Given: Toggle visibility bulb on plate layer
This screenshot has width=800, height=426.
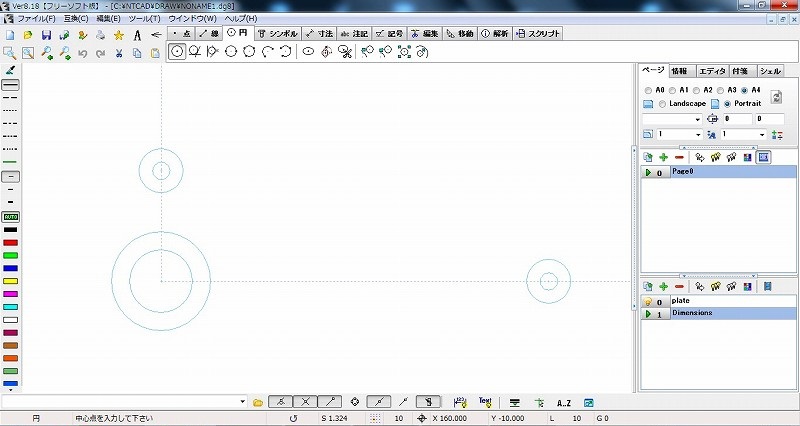Looking at the screenshot, I should point(647,301).
